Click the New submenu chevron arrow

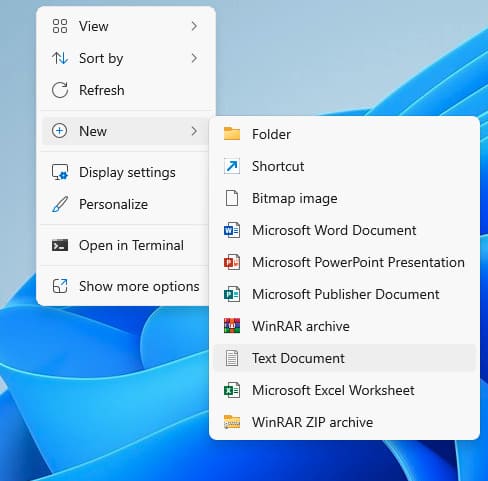click(x=194, y=131)
